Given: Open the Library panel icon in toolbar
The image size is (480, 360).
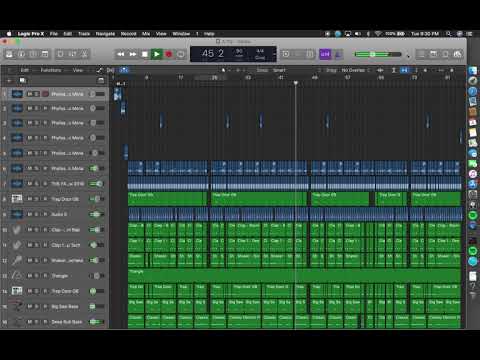Looking at the screenshot, I should click(9, 54).
